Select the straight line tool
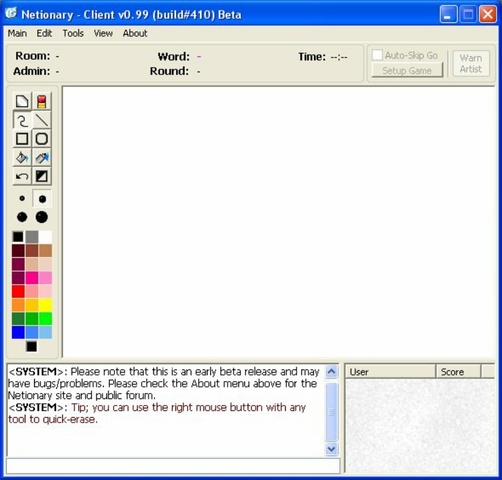502x480 pixels. [x=42, y=120]
